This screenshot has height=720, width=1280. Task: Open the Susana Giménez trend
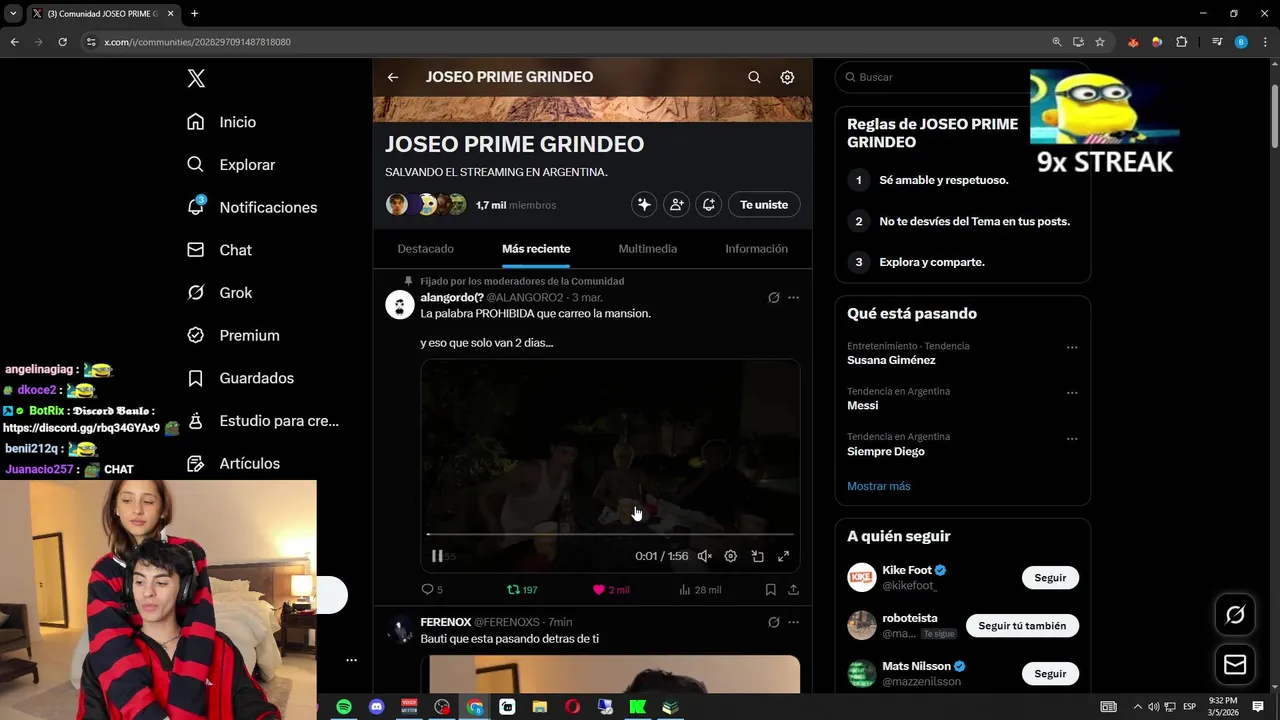pos(891,360)
